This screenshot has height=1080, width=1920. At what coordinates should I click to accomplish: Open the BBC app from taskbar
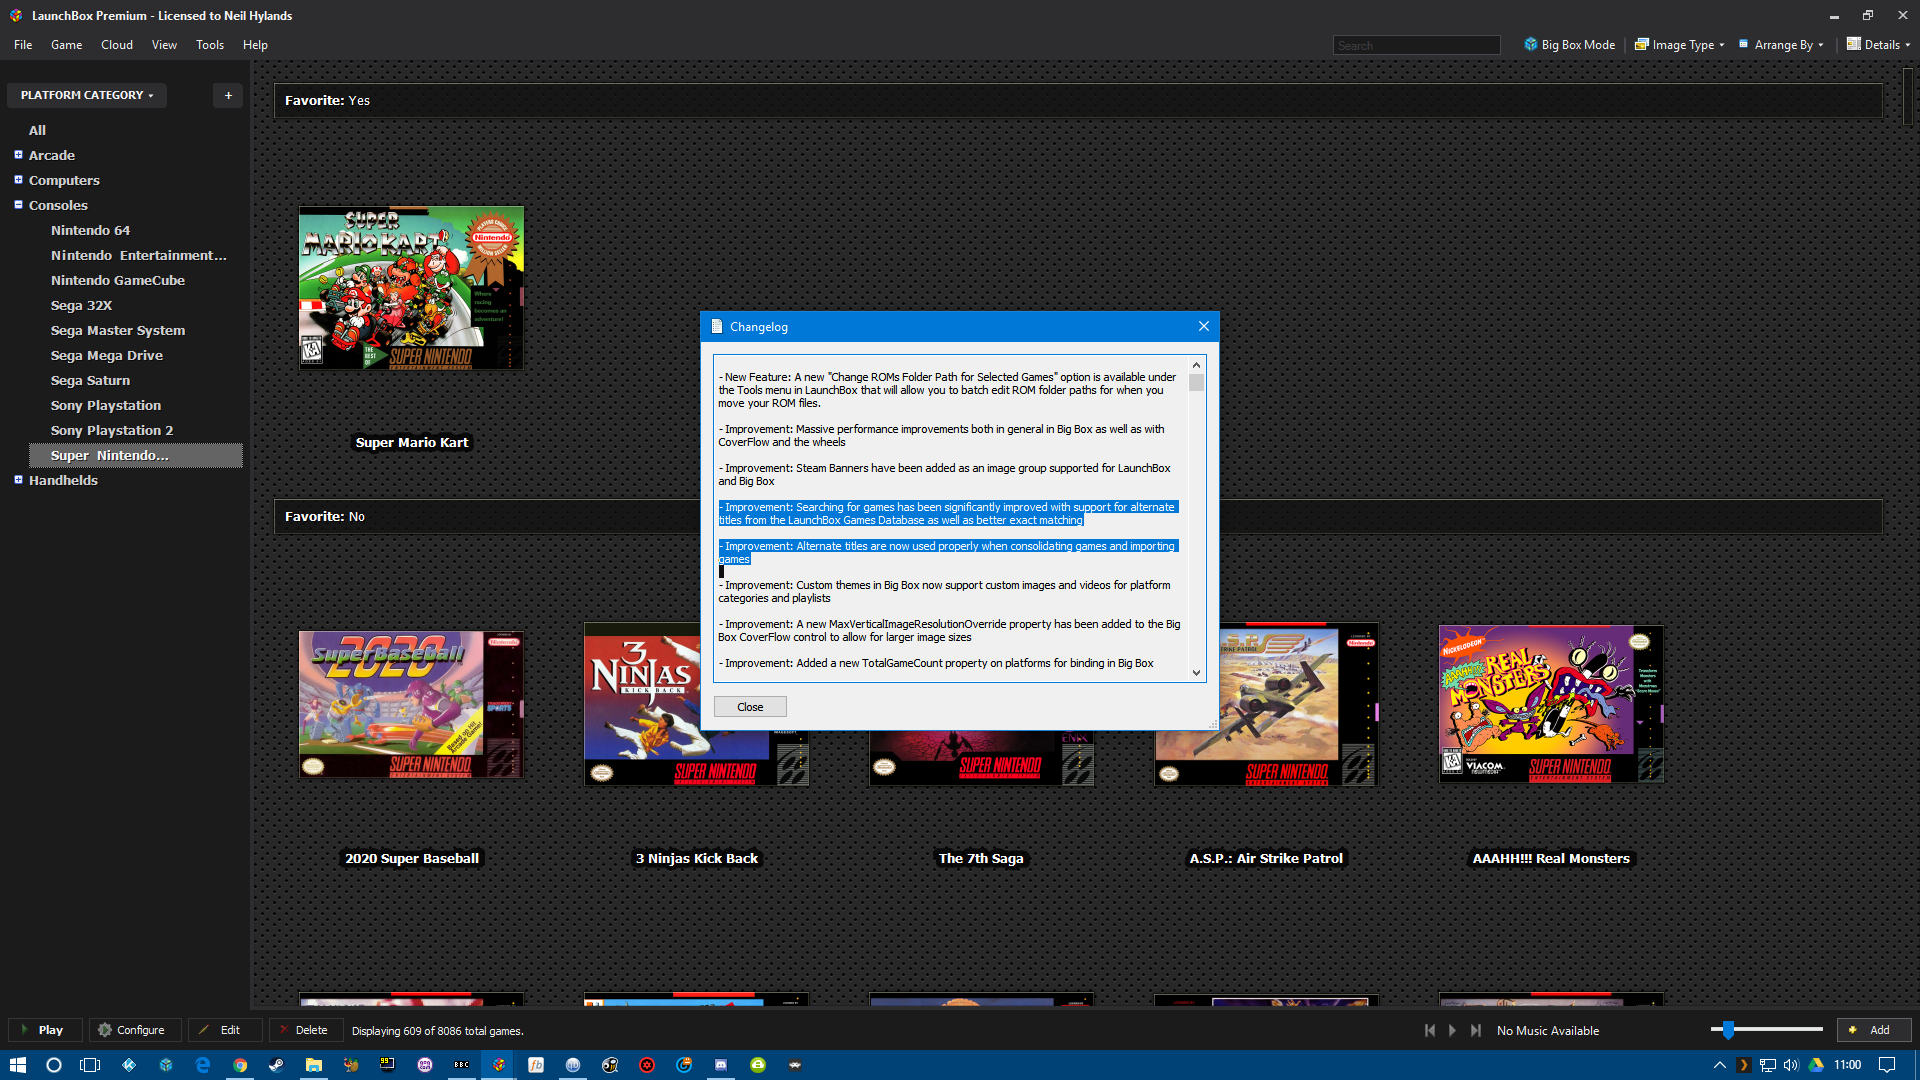coord(462,1065)
